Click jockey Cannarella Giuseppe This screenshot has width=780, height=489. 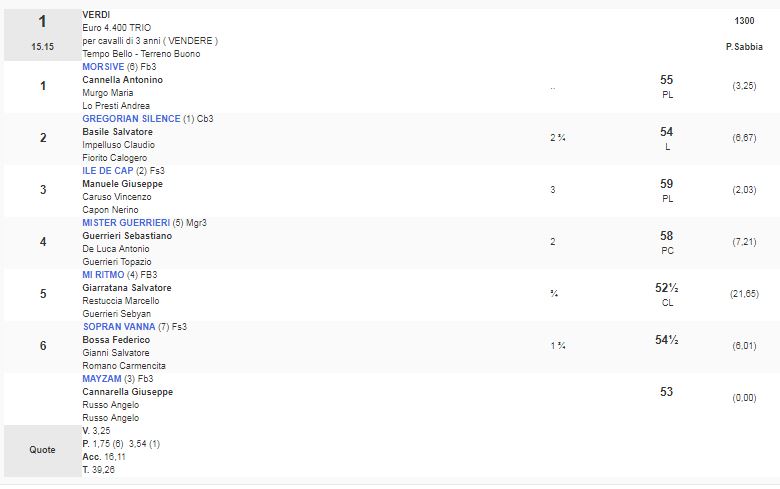coord(127,392)
